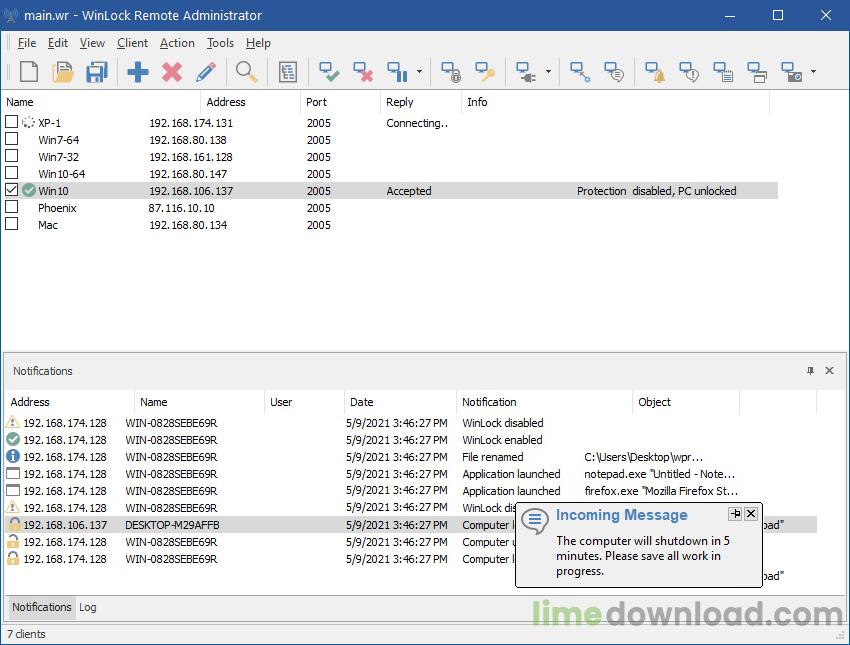Viewport: 850px width, 645px height.
Task: Click the computer with key icon
Action: coord(485,72)
